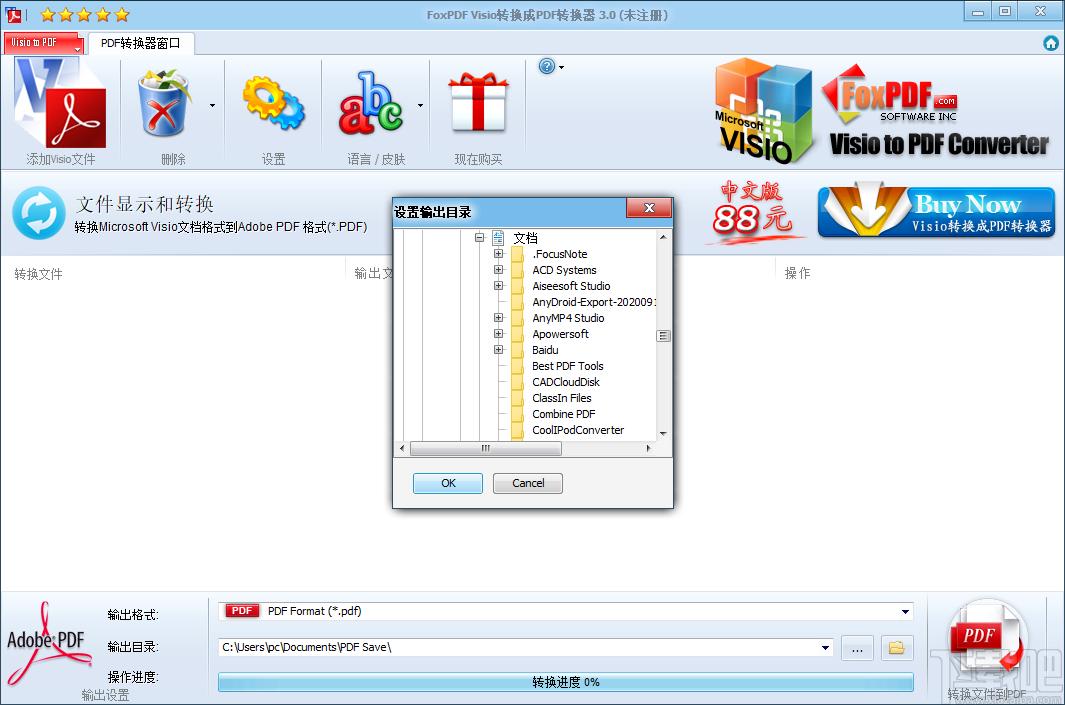Click the Delete recycle bin icon
Screen dimensions: 1065x705
pos(163,103)
